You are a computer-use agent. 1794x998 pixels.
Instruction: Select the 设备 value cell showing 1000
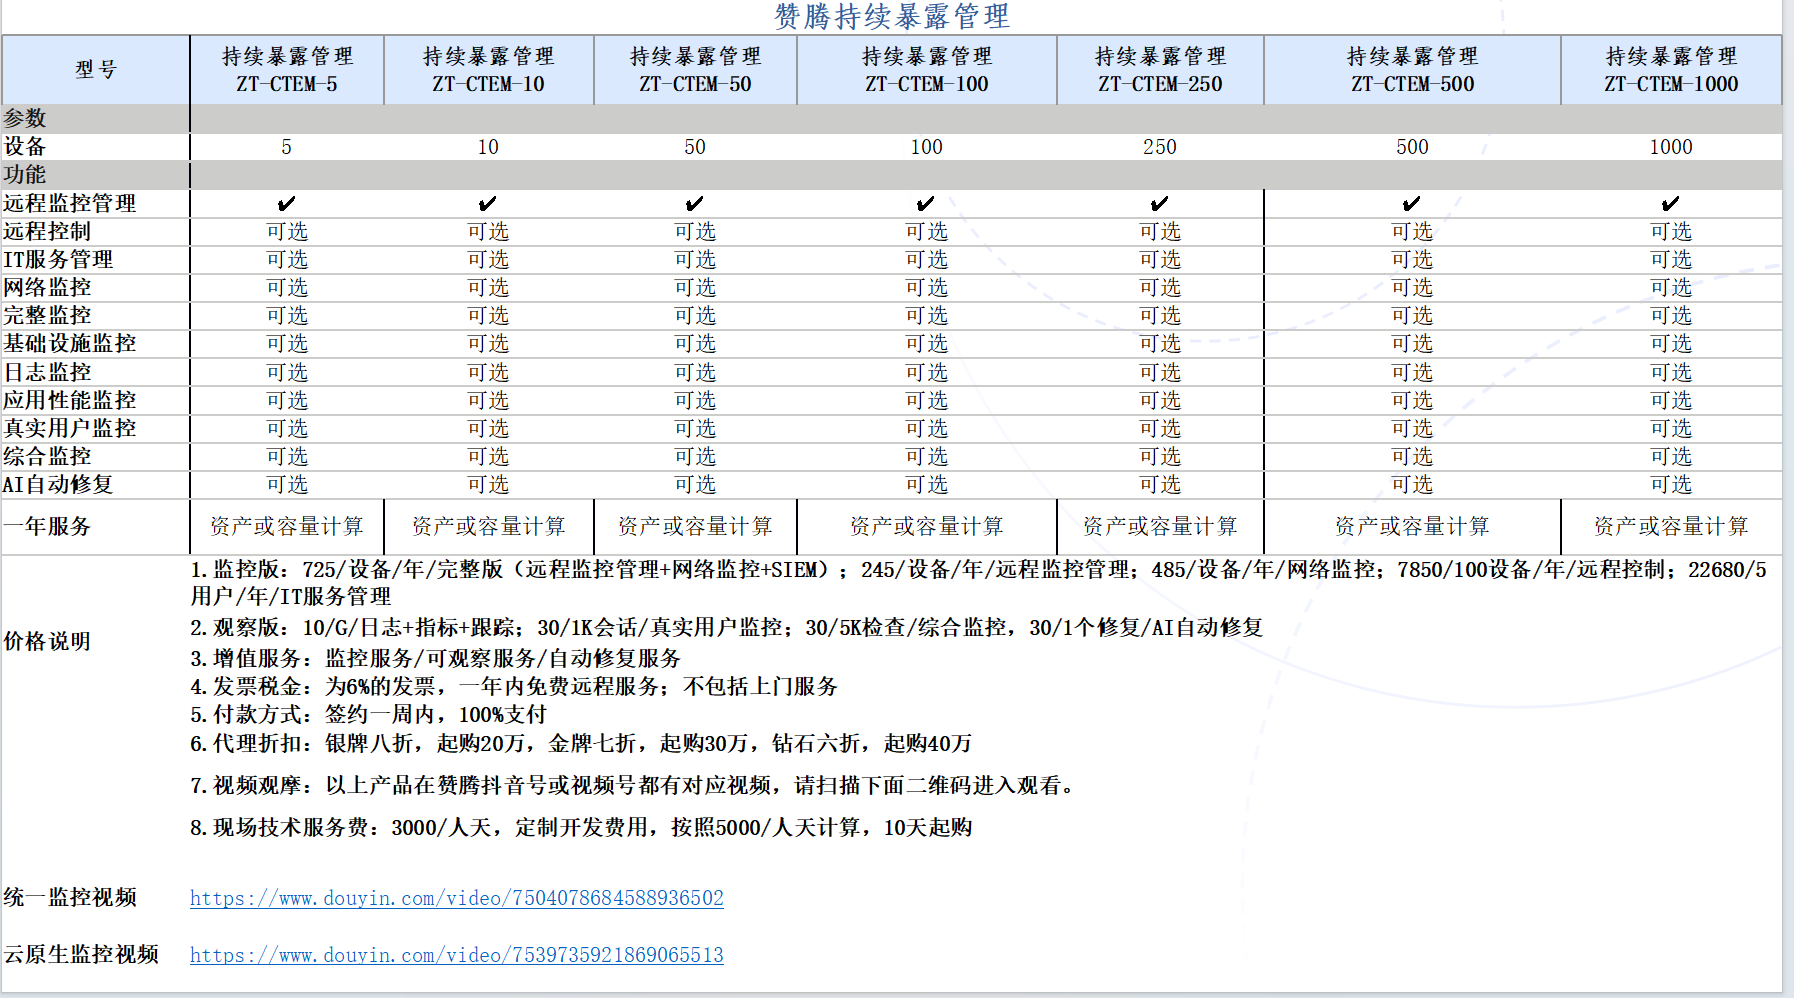(1670, 147)
